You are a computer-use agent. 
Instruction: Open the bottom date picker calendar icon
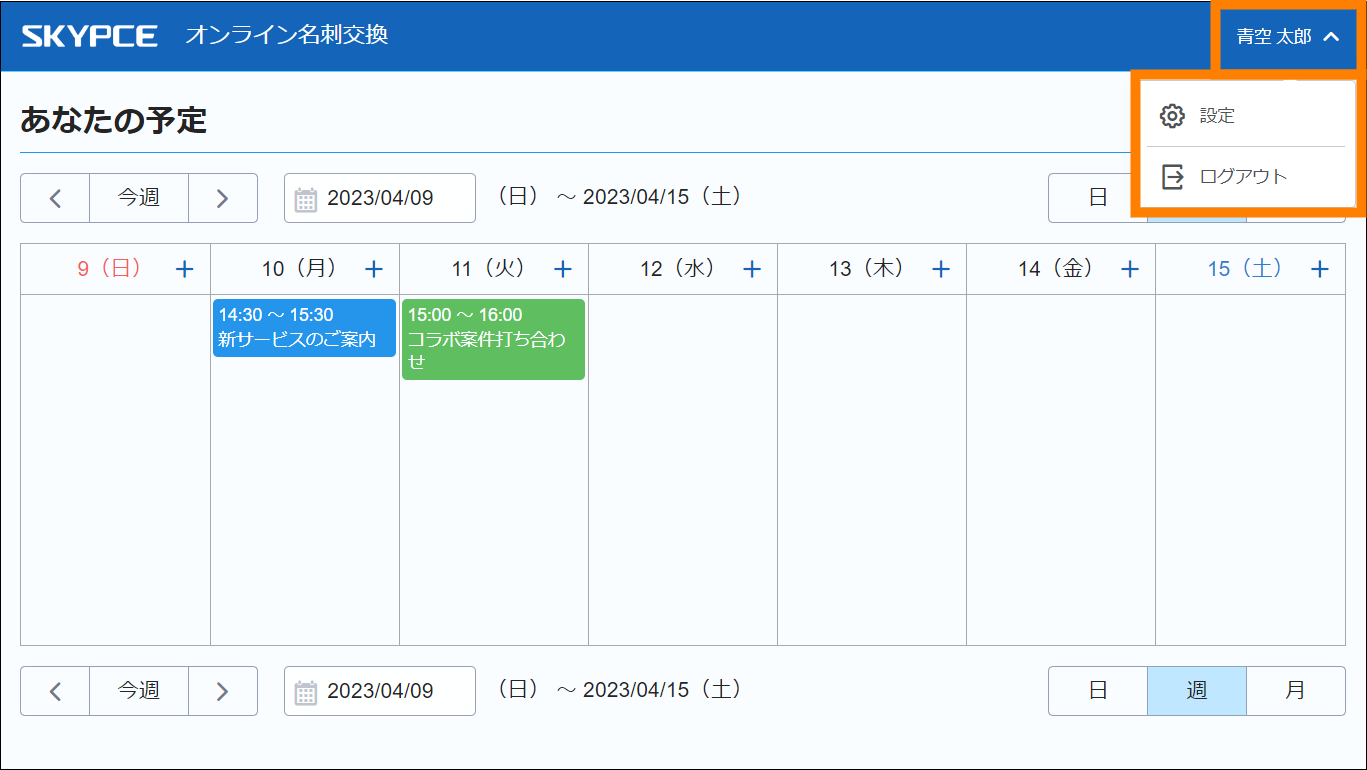pyautogui.click(x=306, y=691)
